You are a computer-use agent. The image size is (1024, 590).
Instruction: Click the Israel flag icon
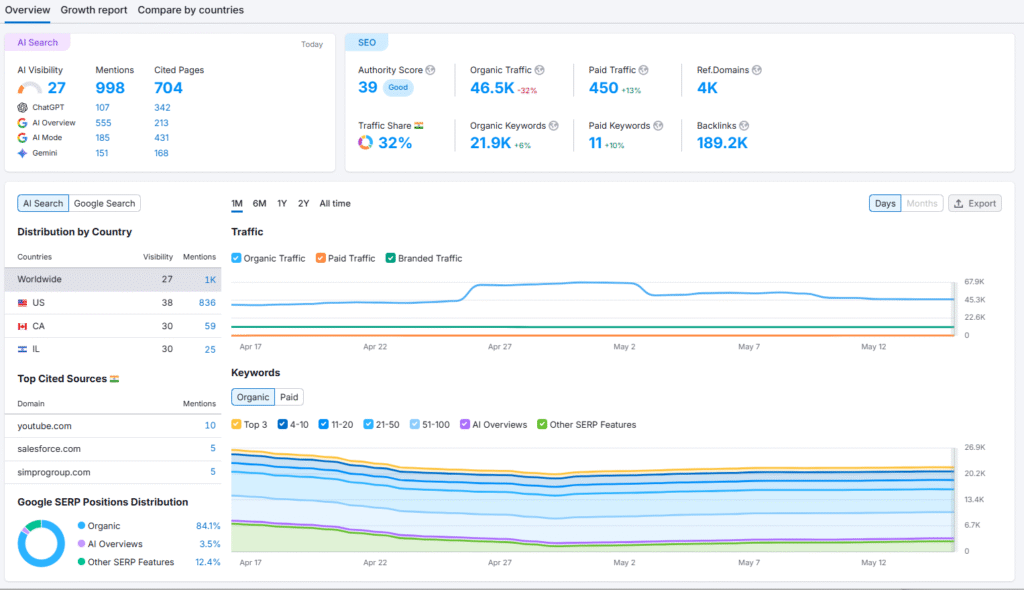[22, 350]
